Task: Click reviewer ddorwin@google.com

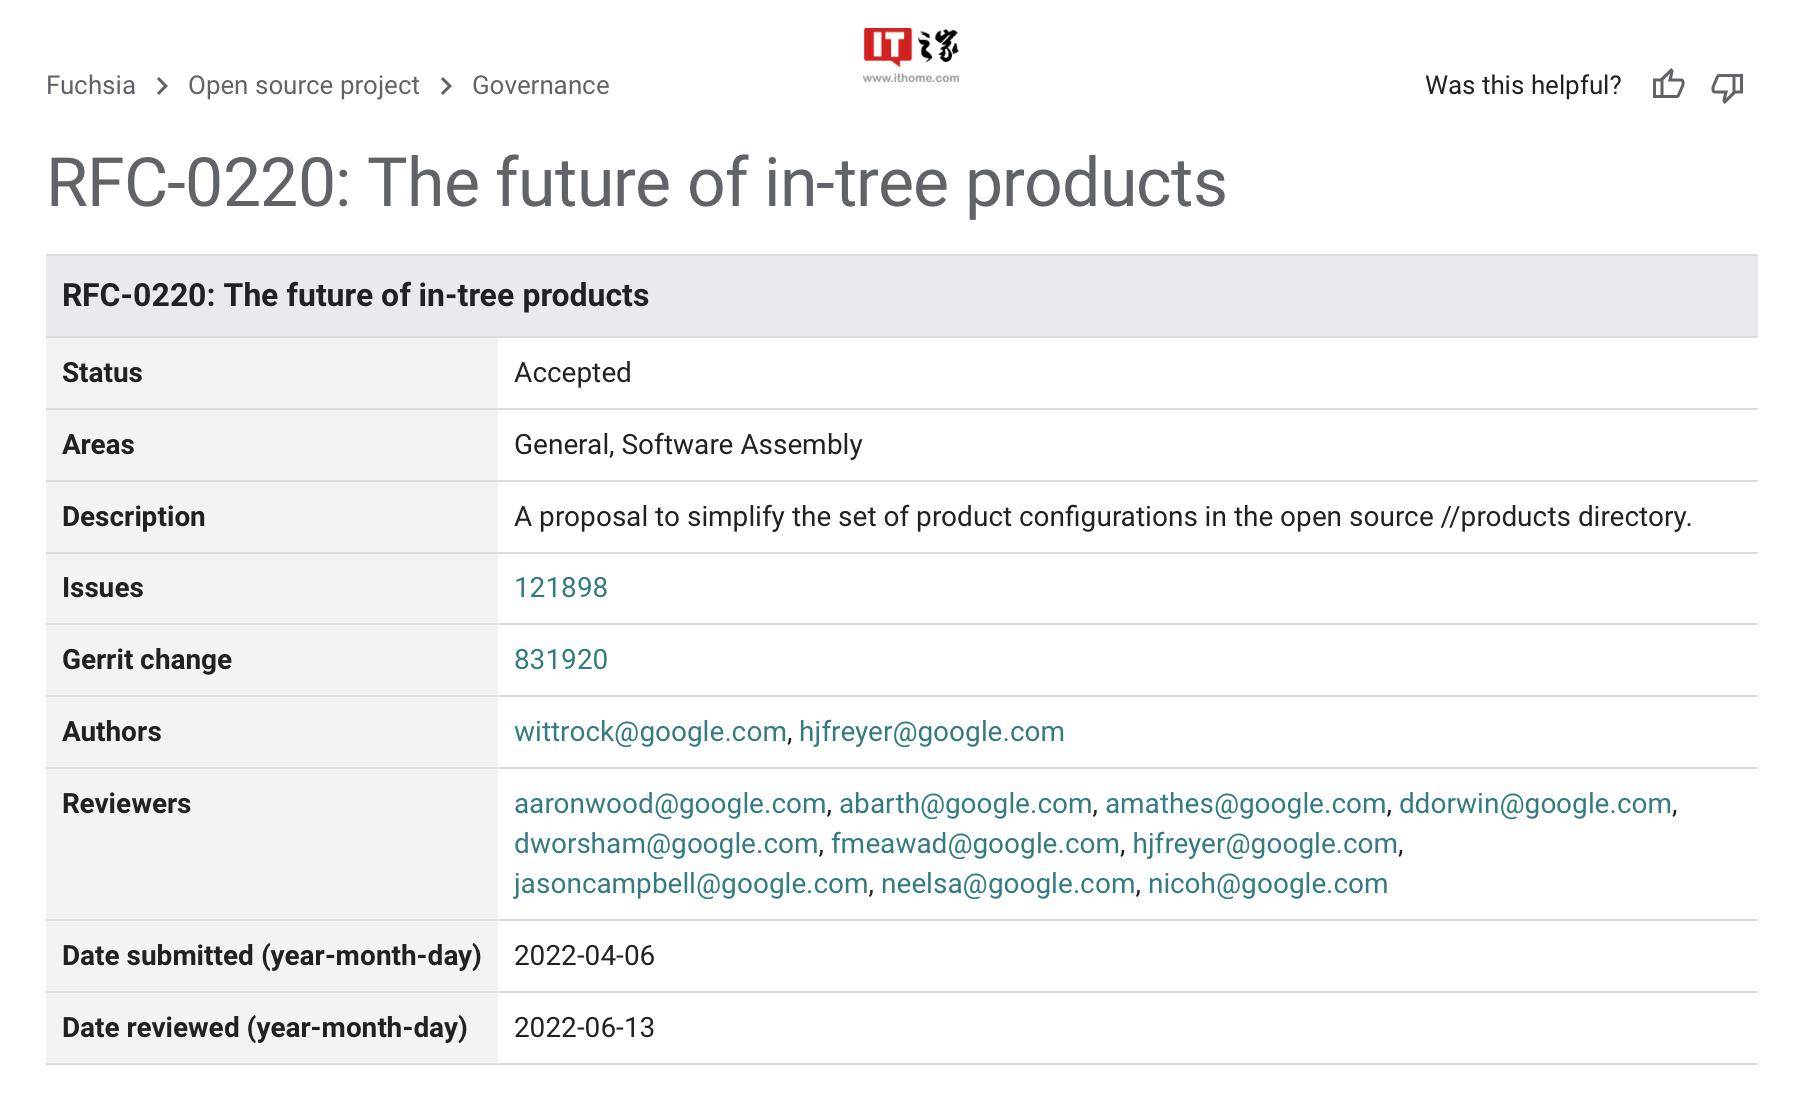Action: 1535,804
